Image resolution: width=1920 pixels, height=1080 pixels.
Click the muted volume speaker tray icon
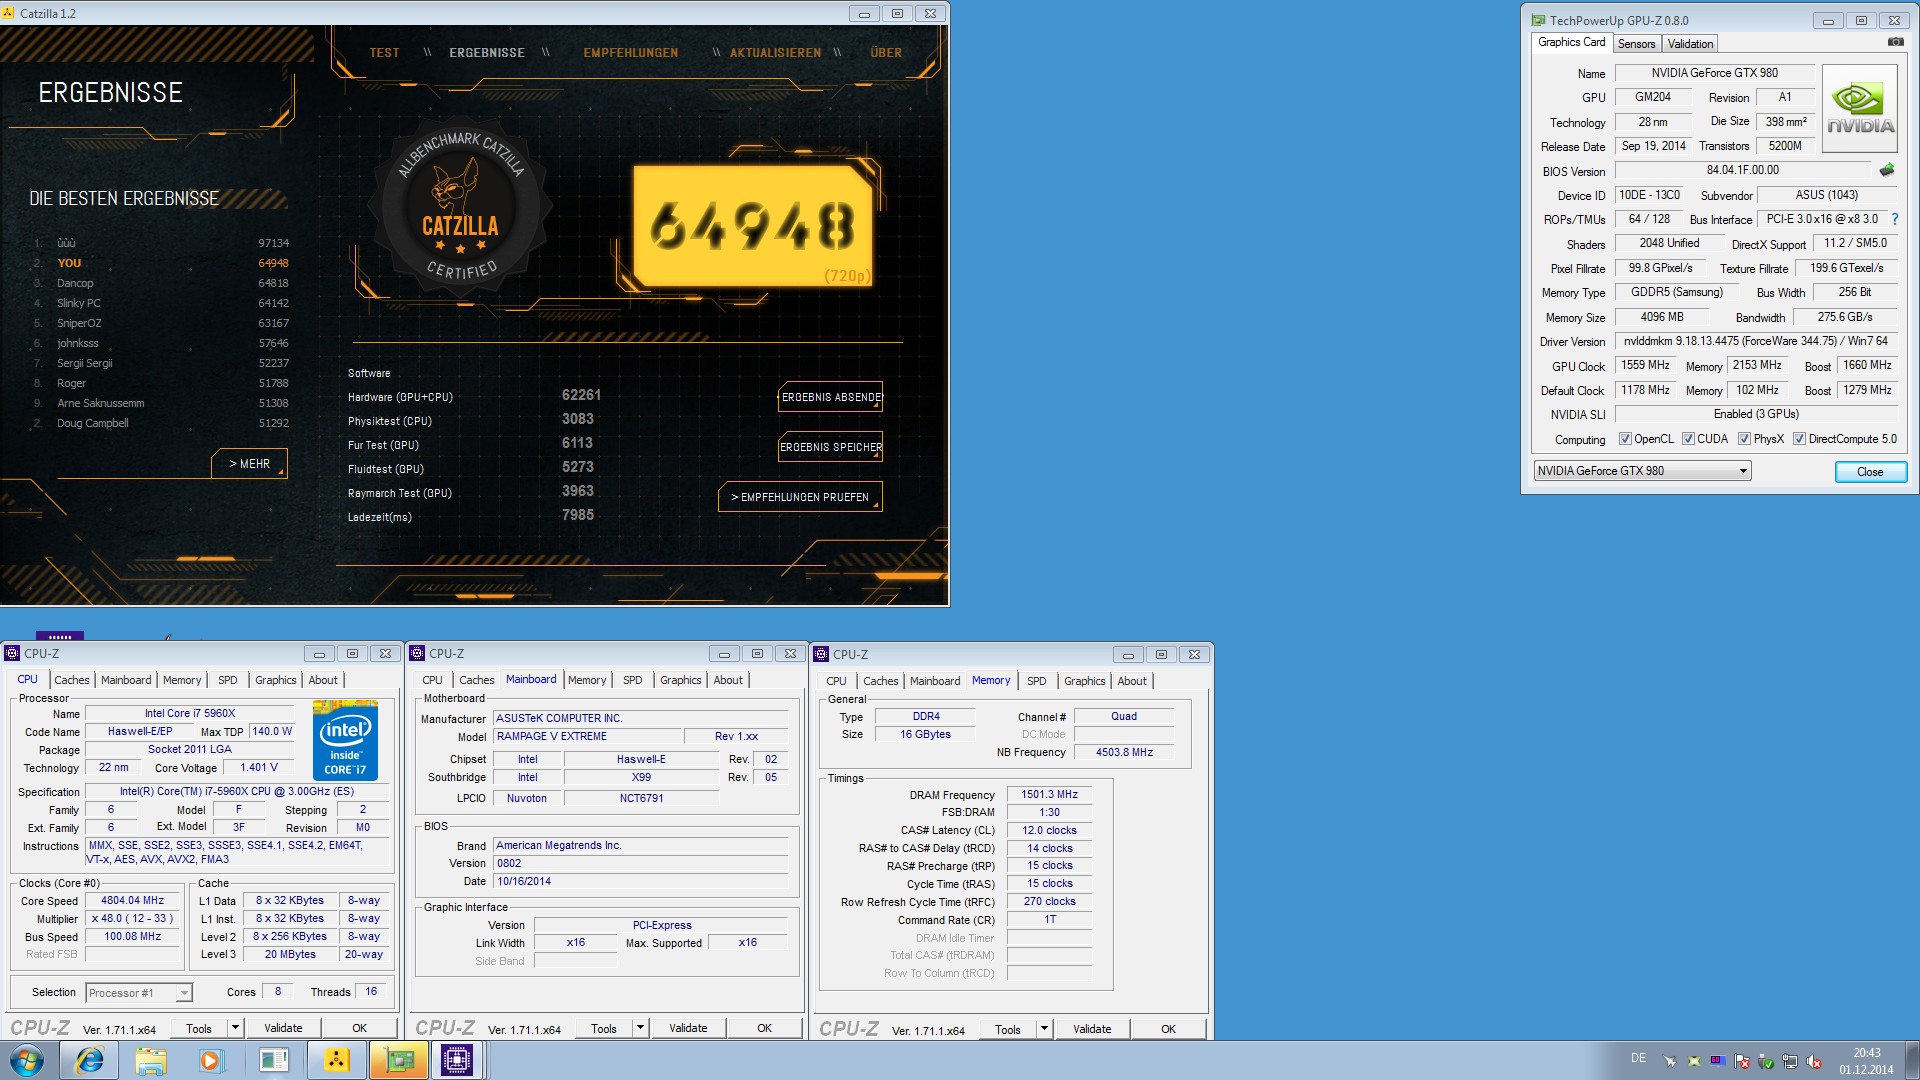pos(1814,1061)
